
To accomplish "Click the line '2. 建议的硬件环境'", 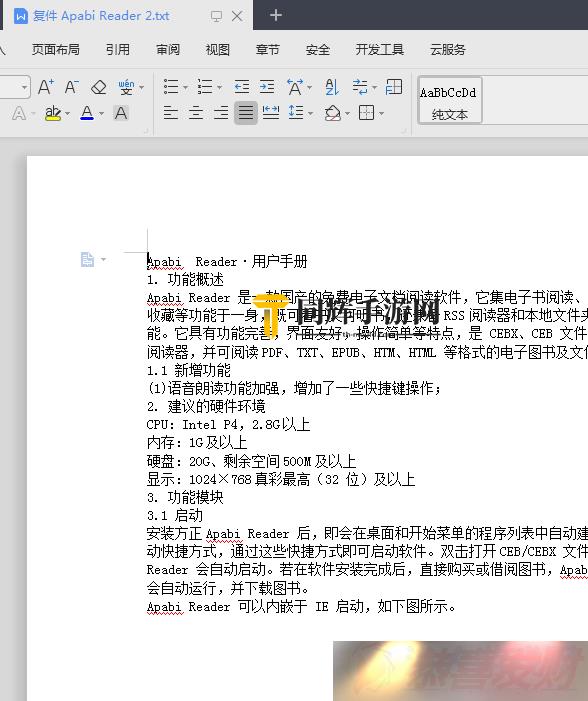I will coord(206,406).
